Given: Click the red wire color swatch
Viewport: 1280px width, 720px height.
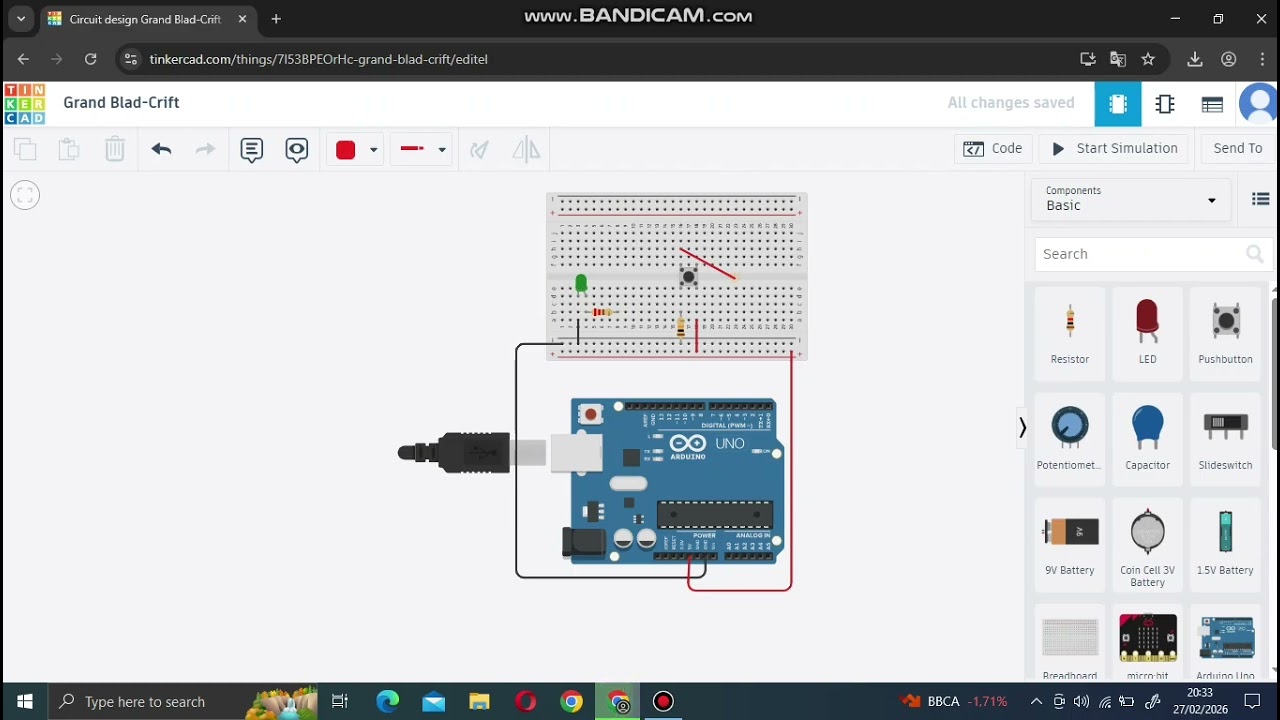Looking at the screenshot, I should (346, 150).
